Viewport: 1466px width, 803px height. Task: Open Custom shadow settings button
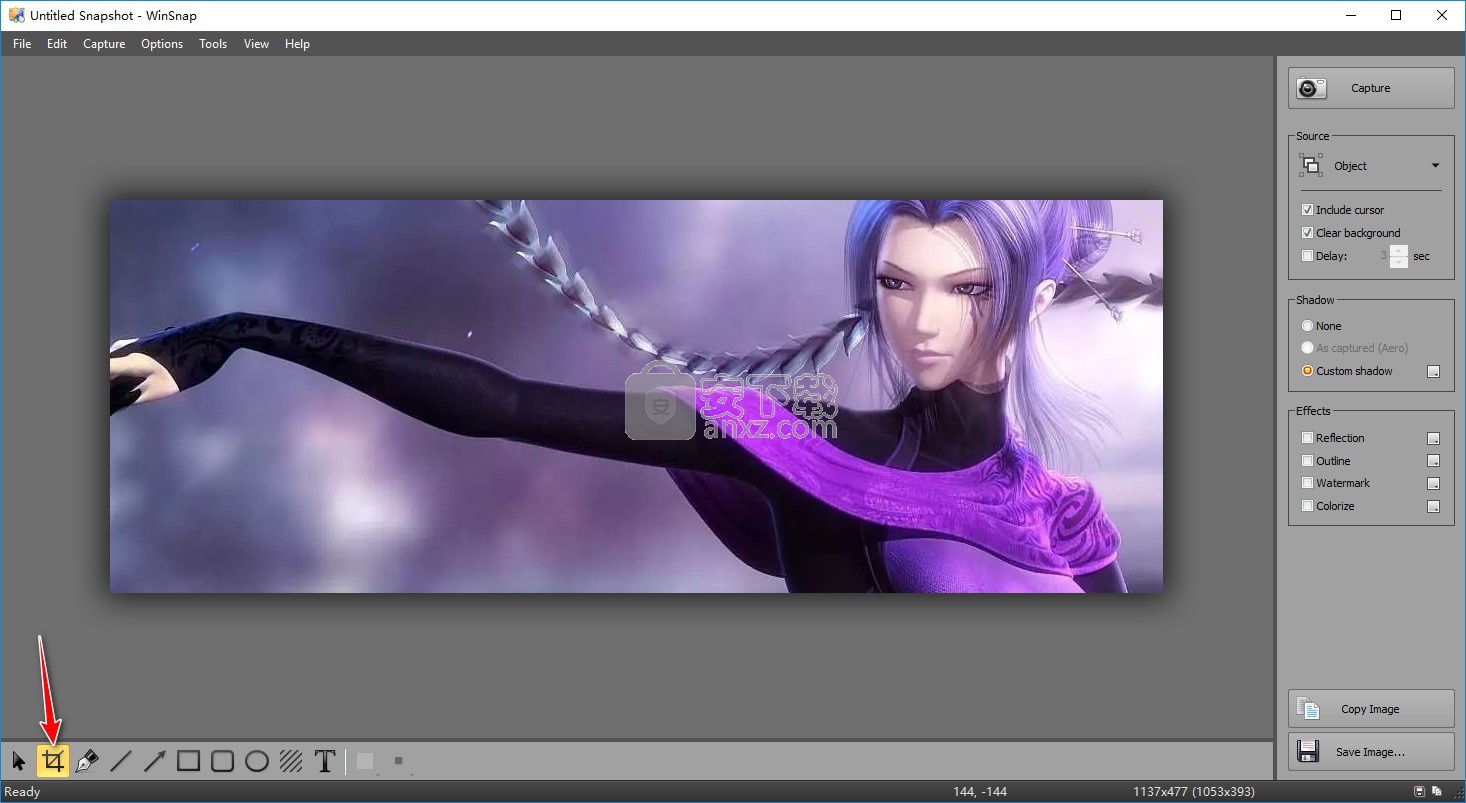pyautogui.click(x=1433, y=371)
